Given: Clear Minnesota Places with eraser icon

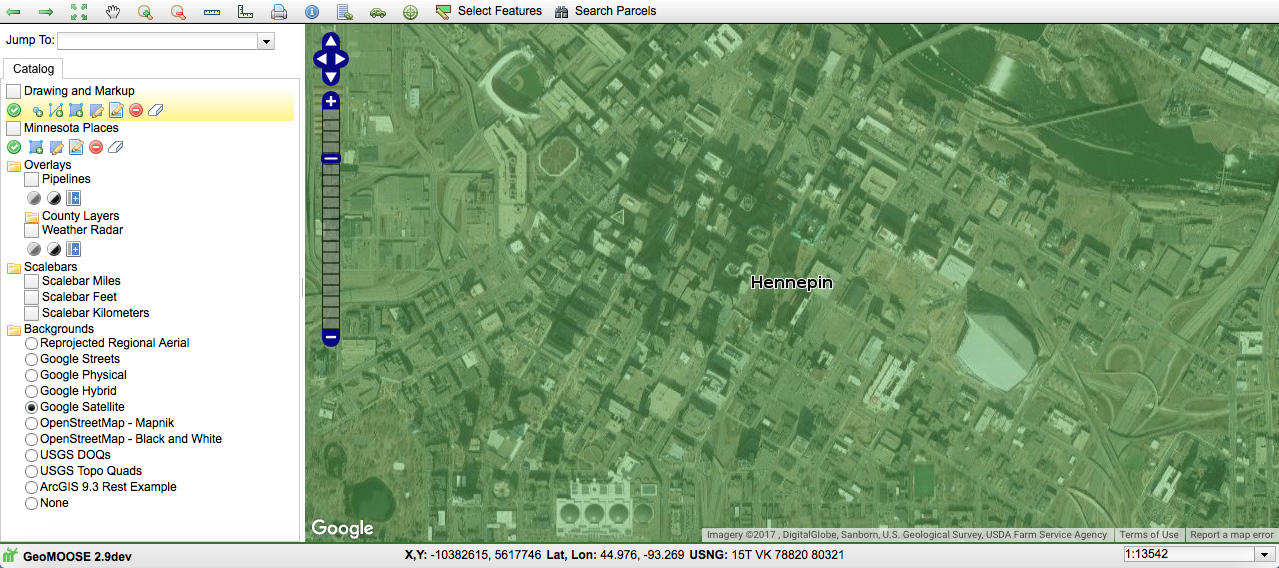Looking at the screenshot, I should pos(115,147).
